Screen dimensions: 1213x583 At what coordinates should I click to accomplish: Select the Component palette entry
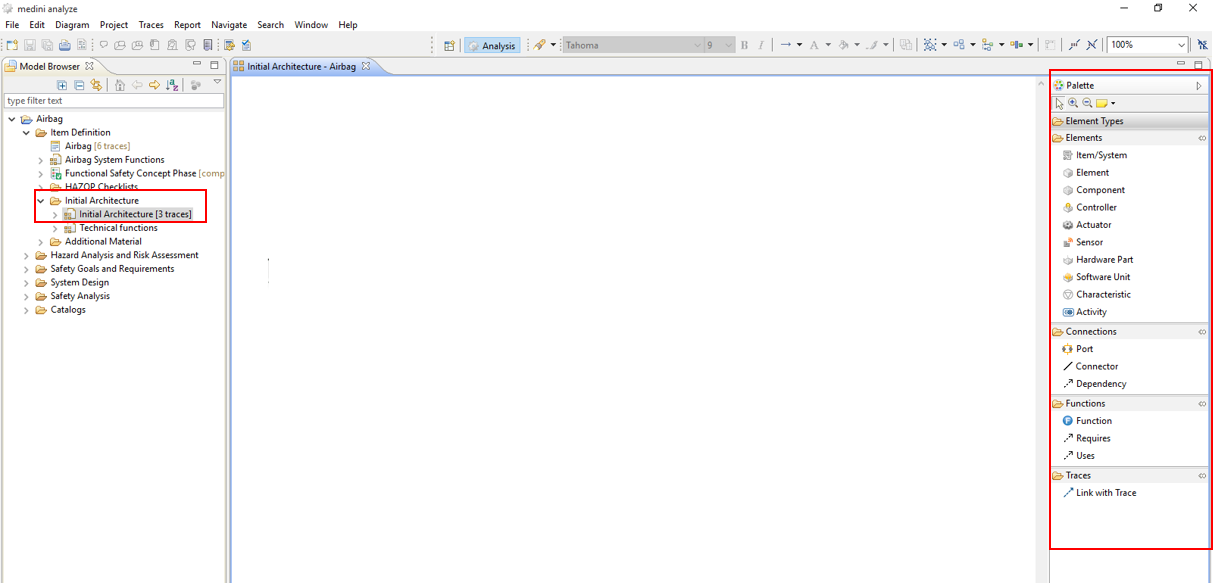[1093, 190]
